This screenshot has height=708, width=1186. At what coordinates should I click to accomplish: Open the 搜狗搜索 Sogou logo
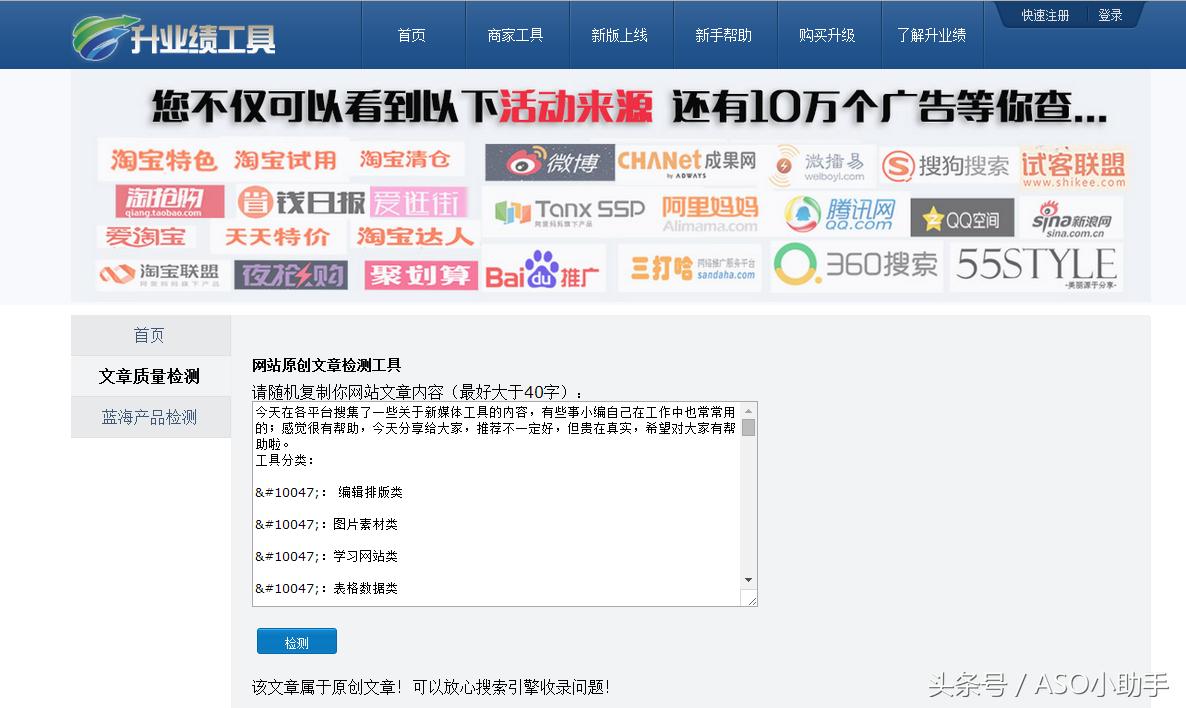click(x=945, y=163)
